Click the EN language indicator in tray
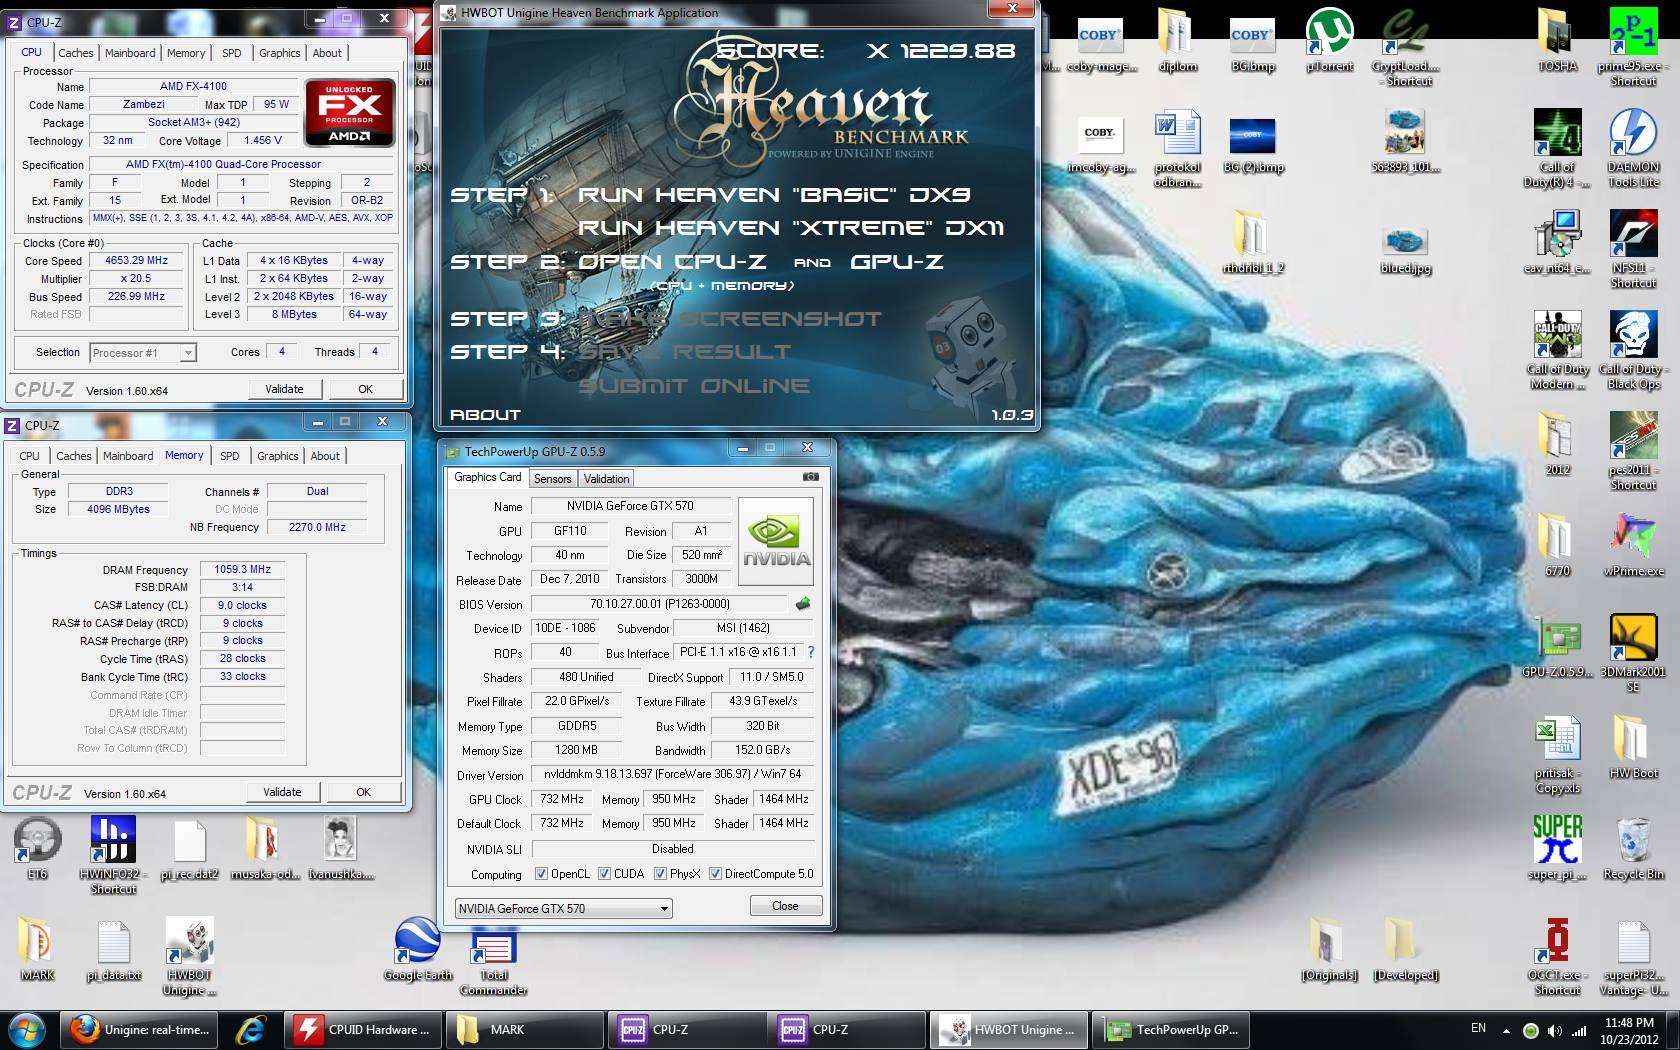 1478,1028
